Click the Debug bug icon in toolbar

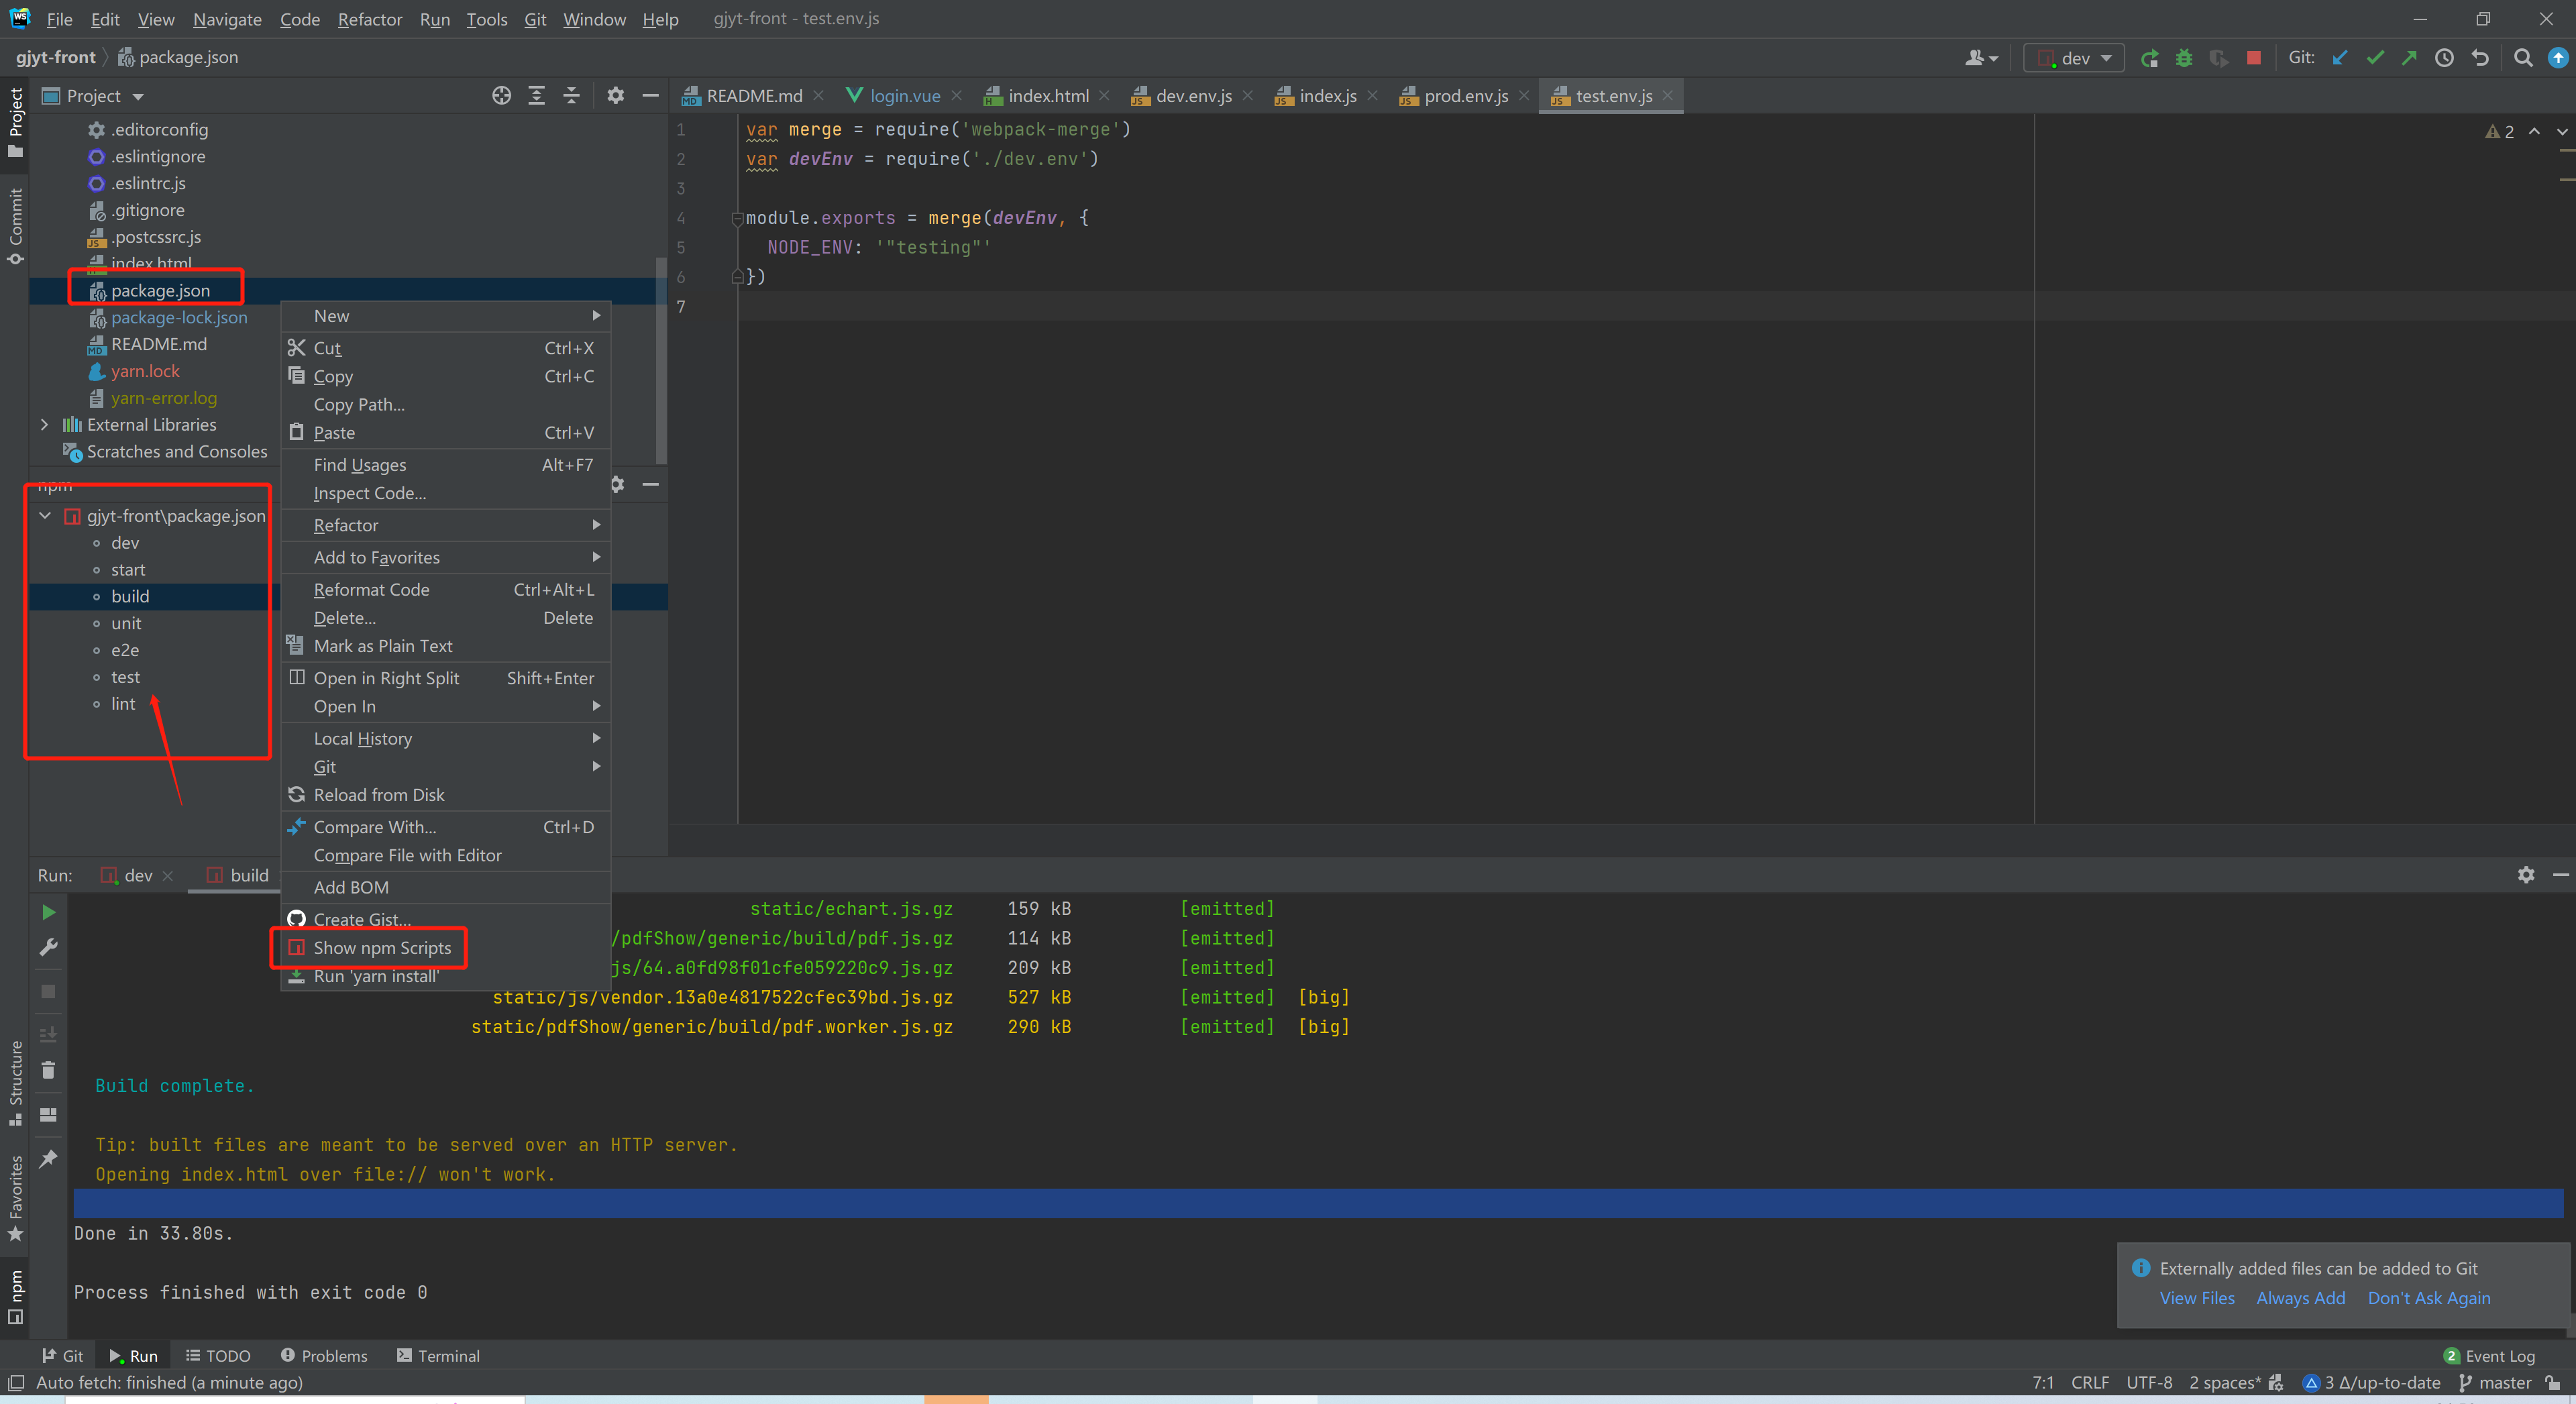2184,58
